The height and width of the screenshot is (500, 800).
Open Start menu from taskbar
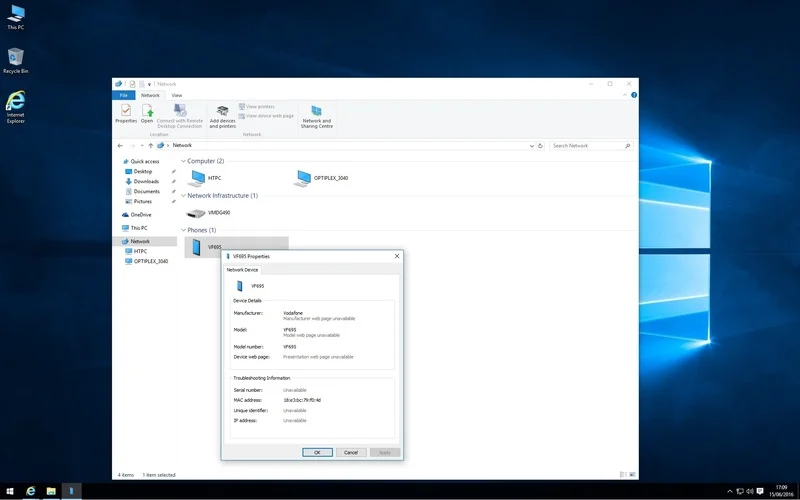coord(10,491)
